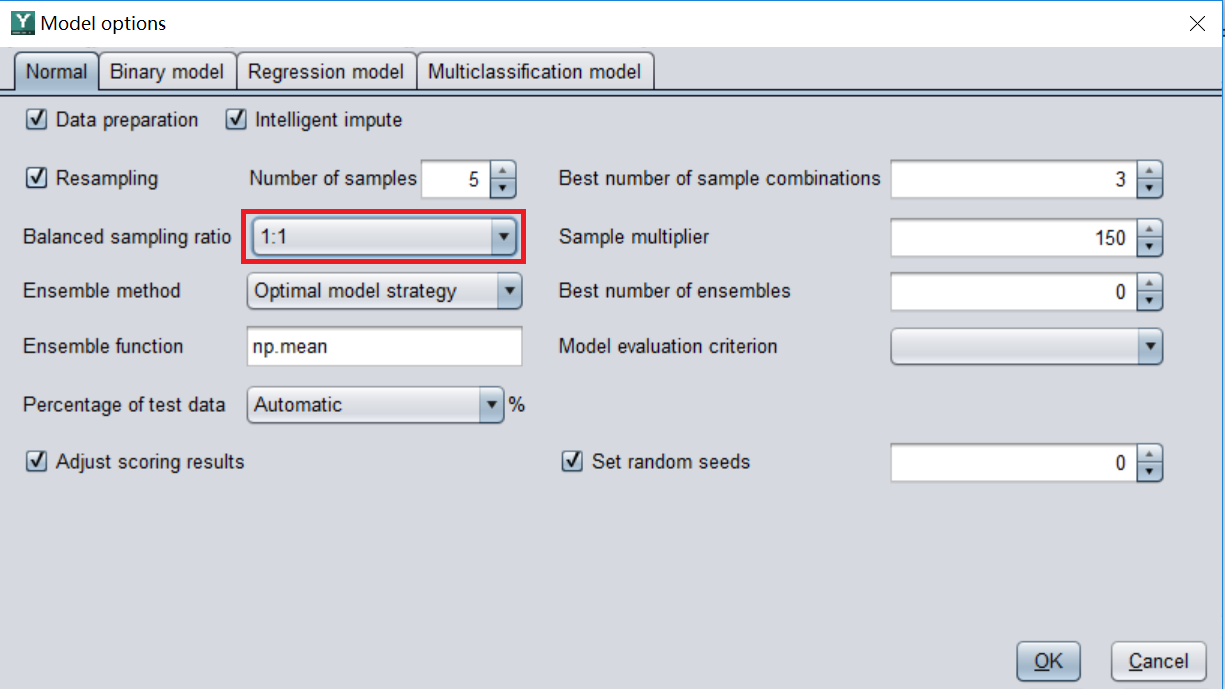Open the Regression model tab
Viewport: 1225px width, 689px height.
tap(326, 72)
